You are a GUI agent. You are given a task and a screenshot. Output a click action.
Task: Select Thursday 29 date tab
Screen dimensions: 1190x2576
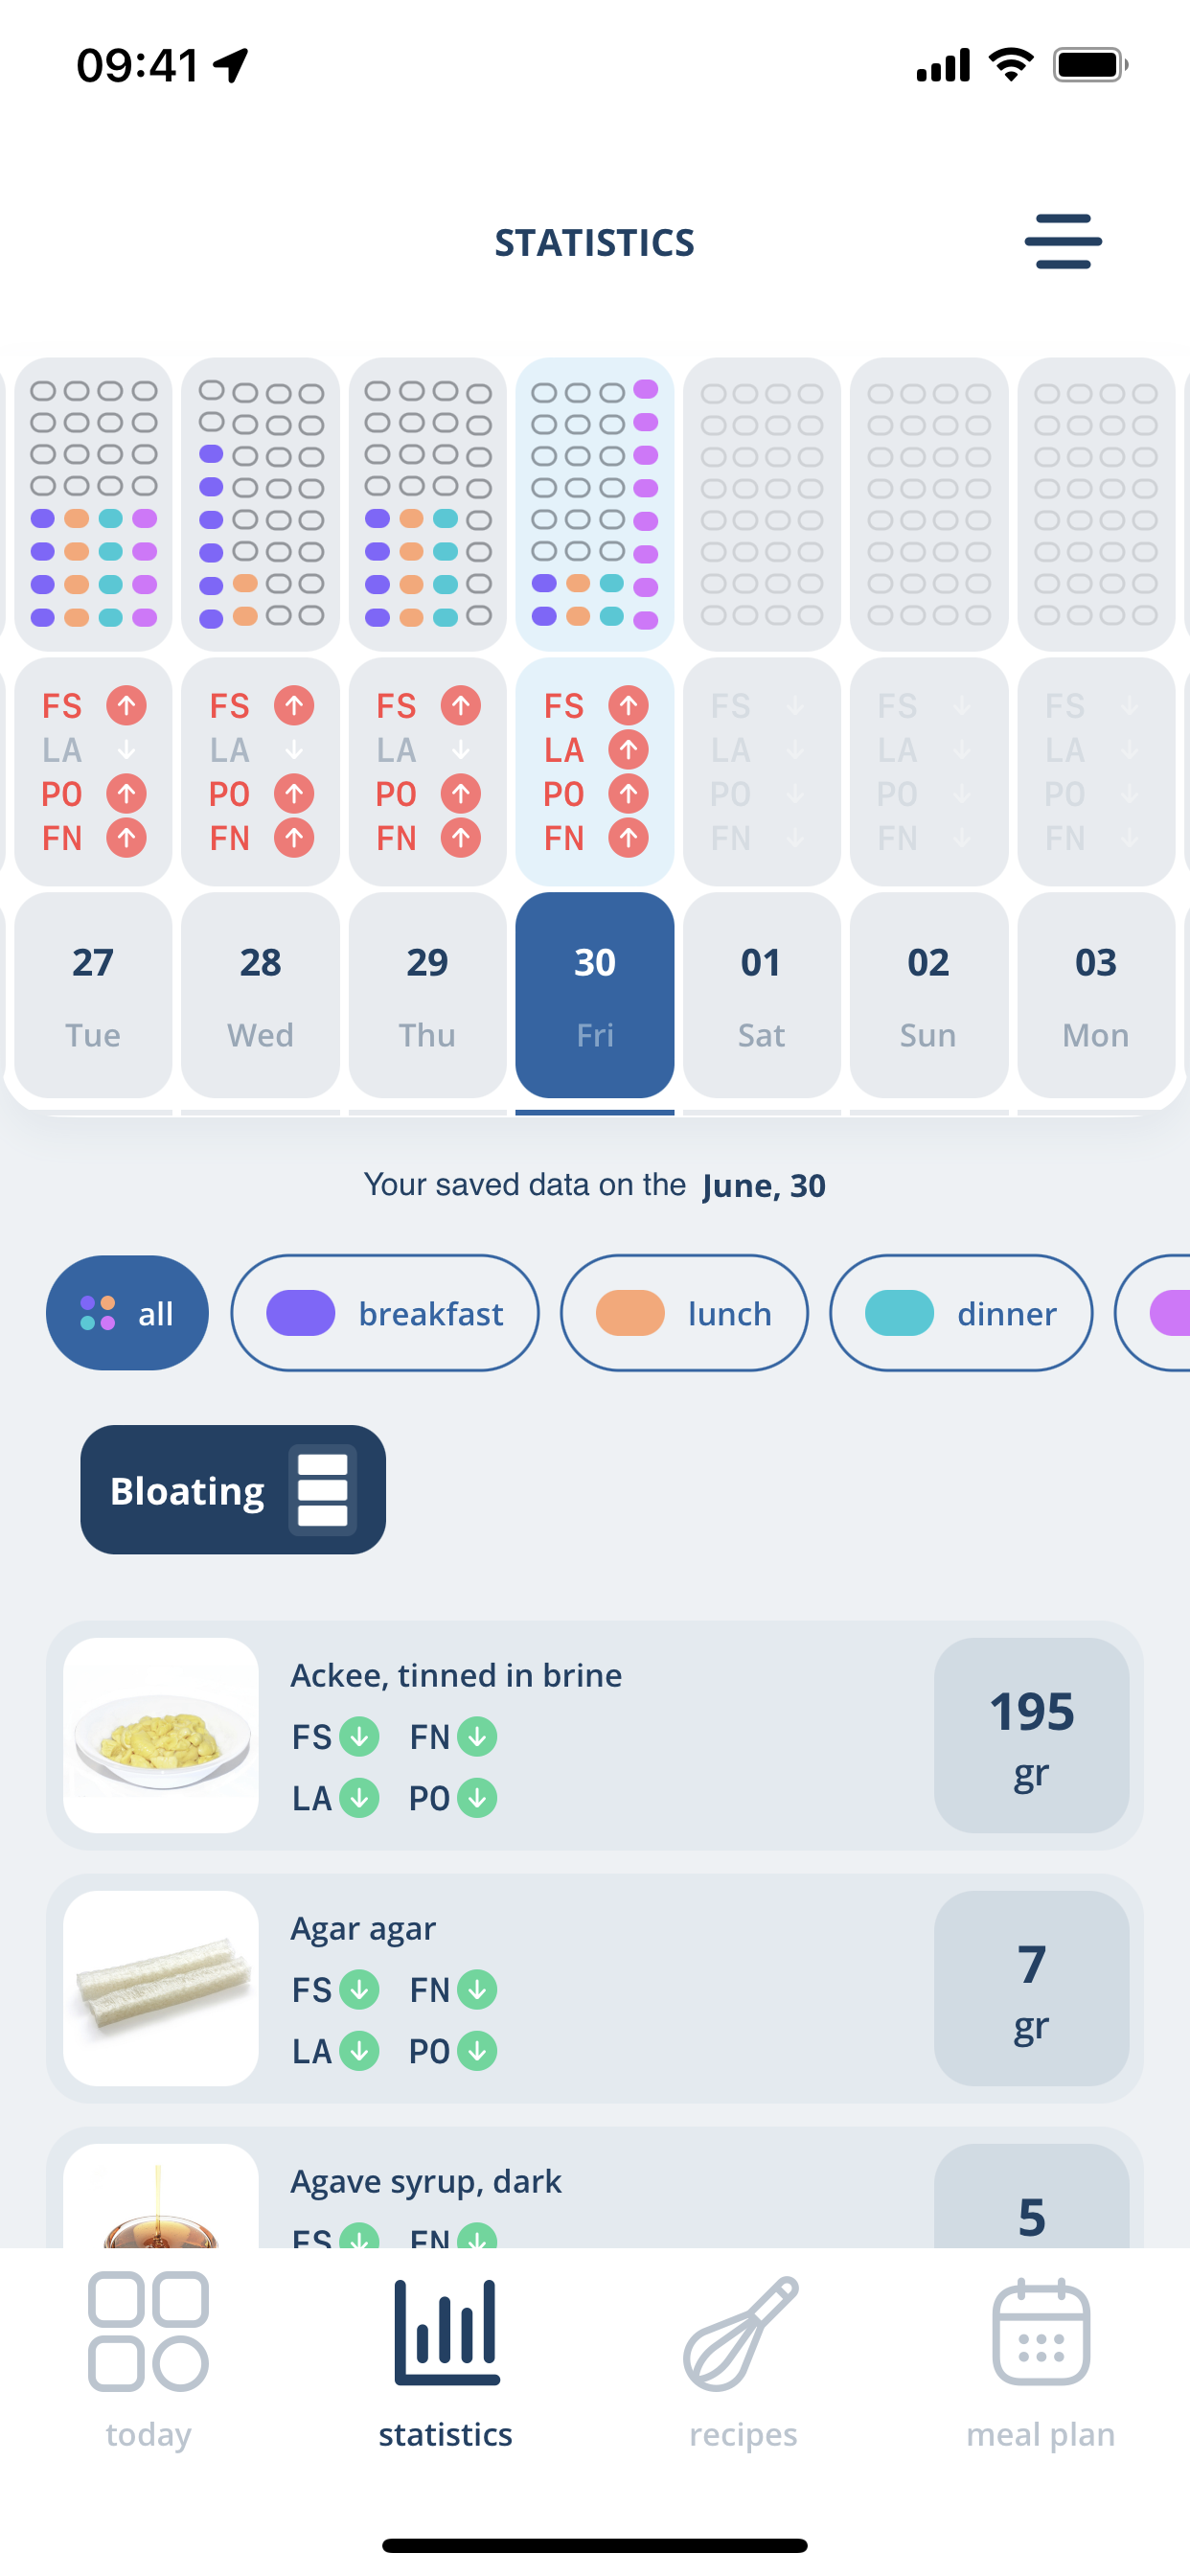tap(427, 996)
